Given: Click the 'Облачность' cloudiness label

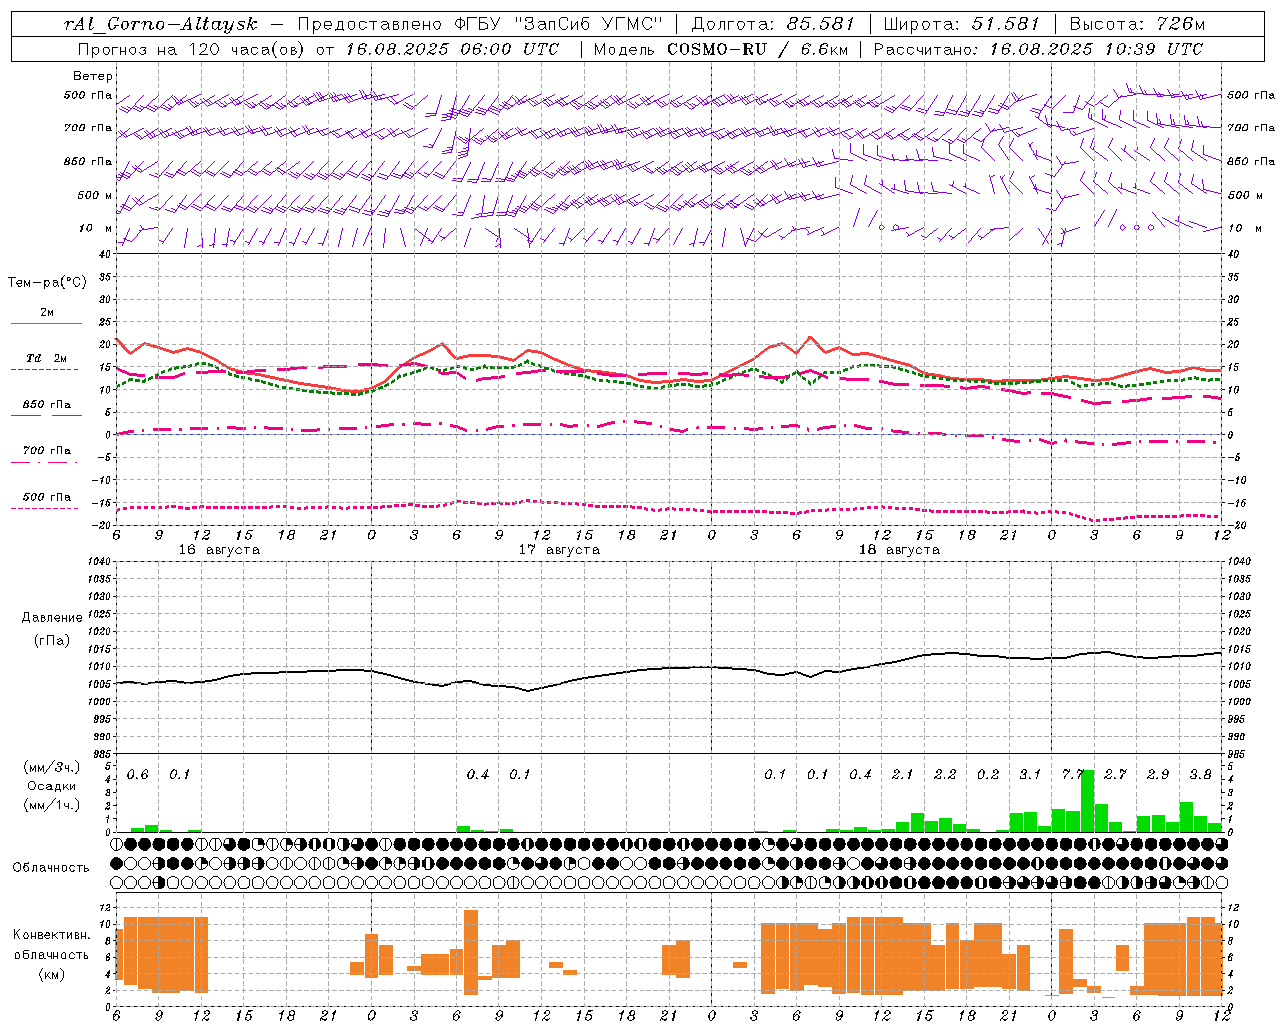Looking at the screenshot, I should tap(51, 868).
